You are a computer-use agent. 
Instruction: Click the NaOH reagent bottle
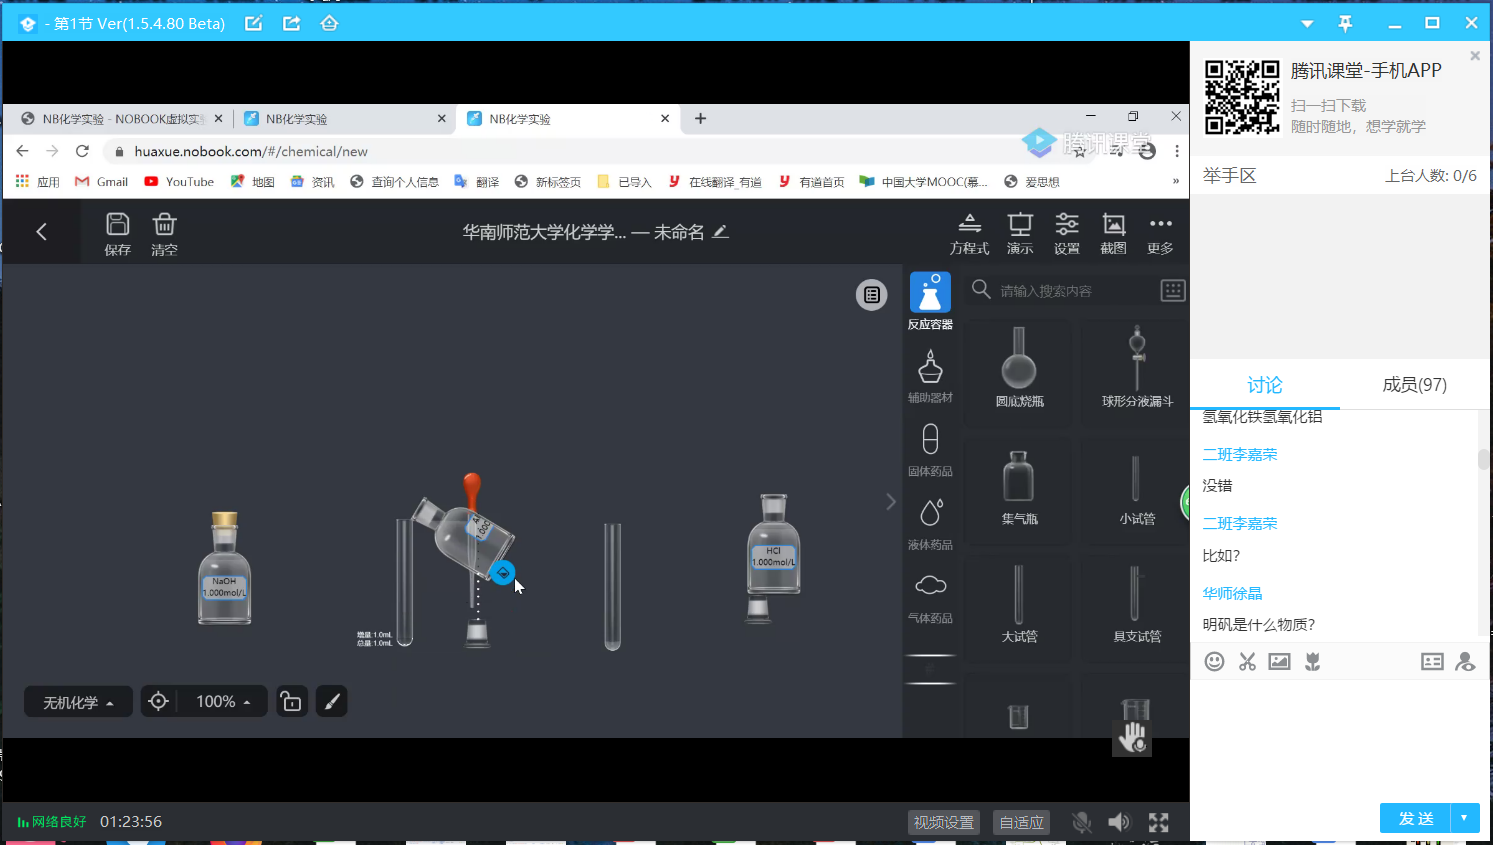click(225, 569)
